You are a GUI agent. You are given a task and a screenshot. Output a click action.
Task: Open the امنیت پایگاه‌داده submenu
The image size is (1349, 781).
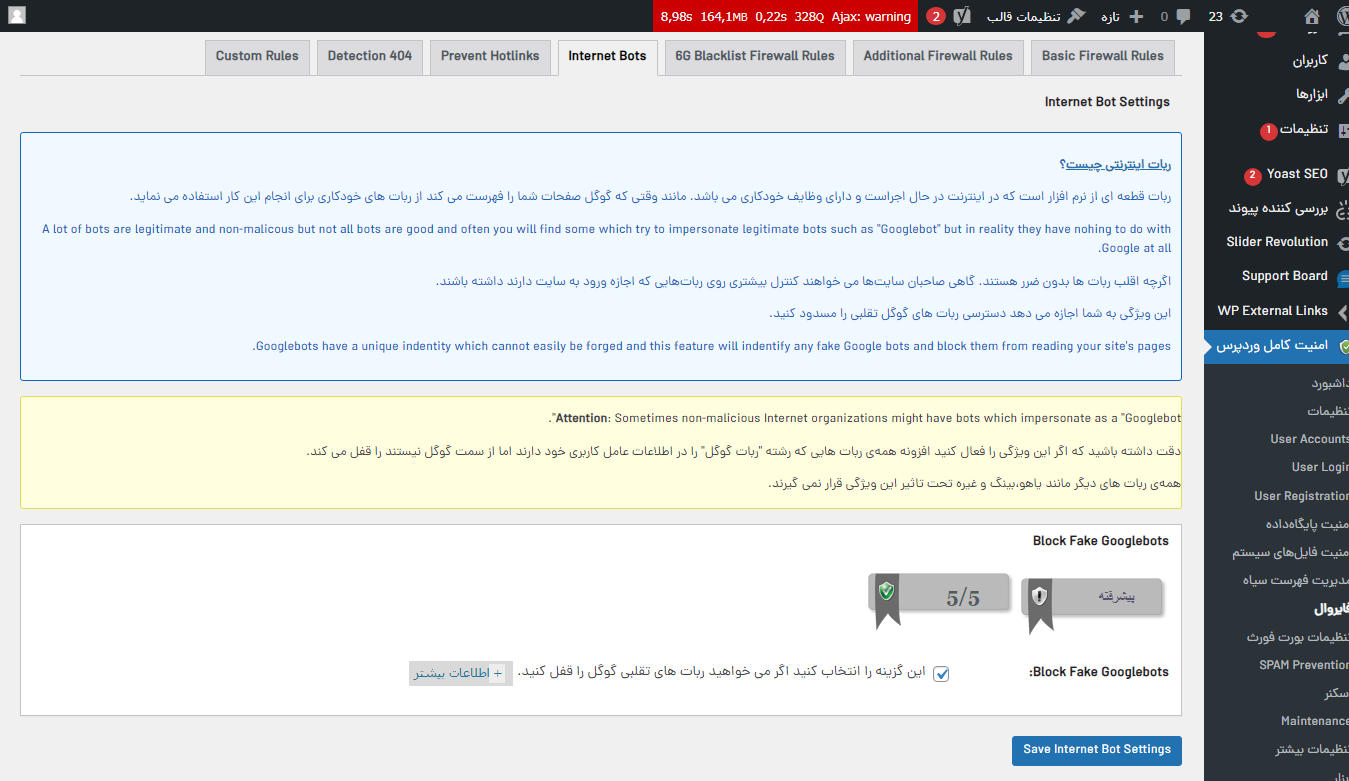click(x=1307, y=524)
